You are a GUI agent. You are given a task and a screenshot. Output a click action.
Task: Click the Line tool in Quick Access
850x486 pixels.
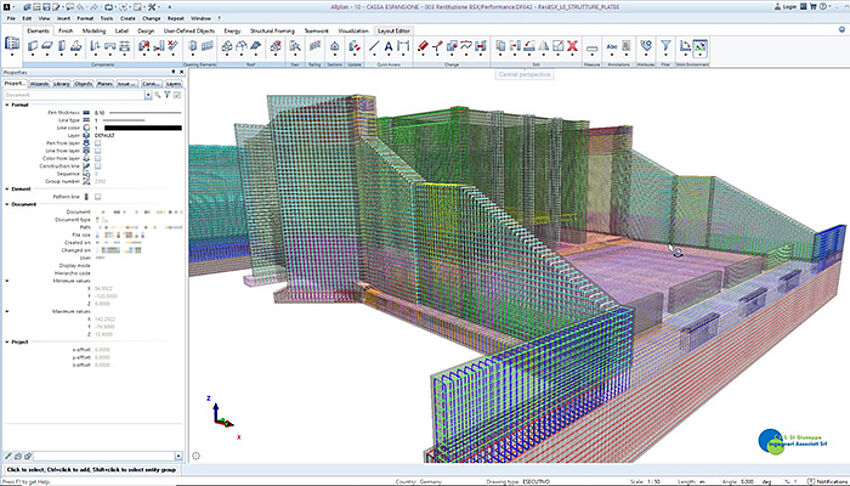[374, 46]
